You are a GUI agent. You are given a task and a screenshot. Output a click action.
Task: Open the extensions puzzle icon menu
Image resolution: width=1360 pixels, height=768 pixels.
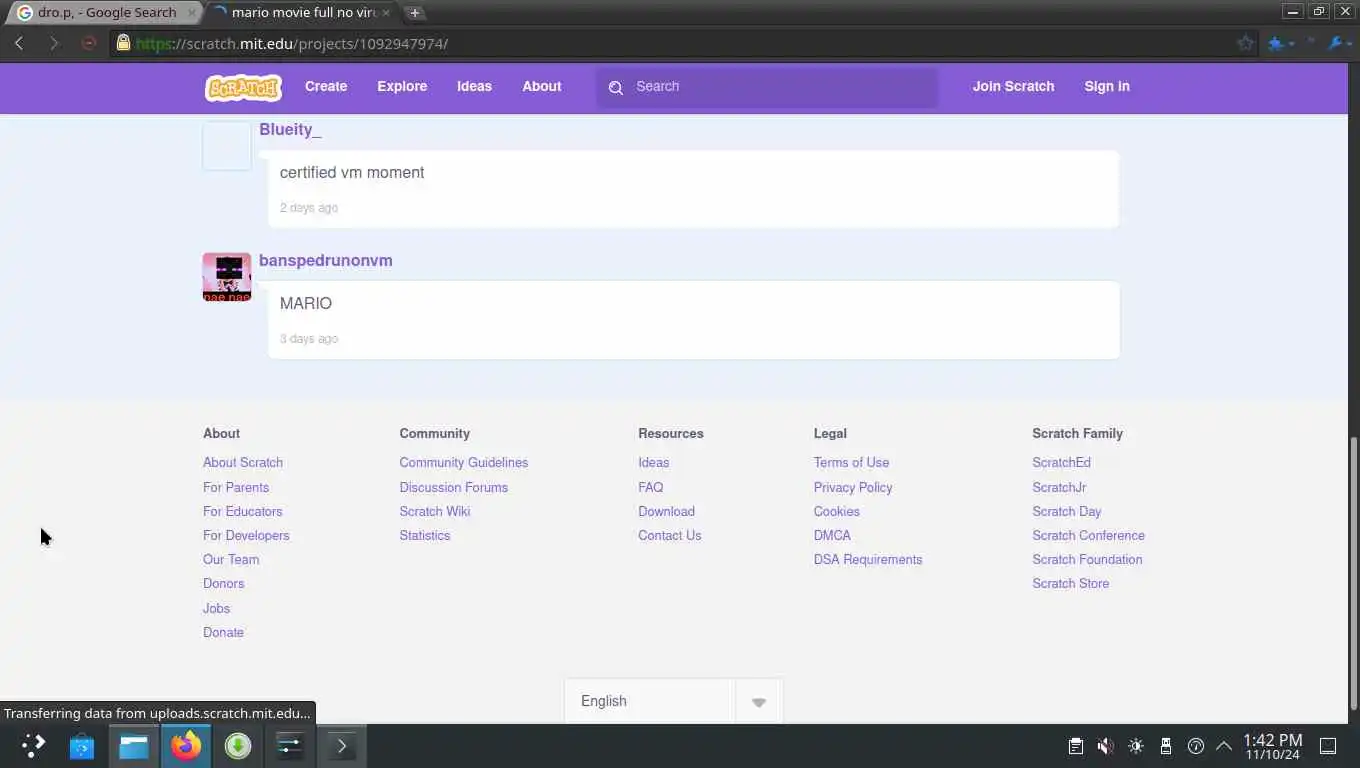pyautogui.click(x=1280, y=43)
